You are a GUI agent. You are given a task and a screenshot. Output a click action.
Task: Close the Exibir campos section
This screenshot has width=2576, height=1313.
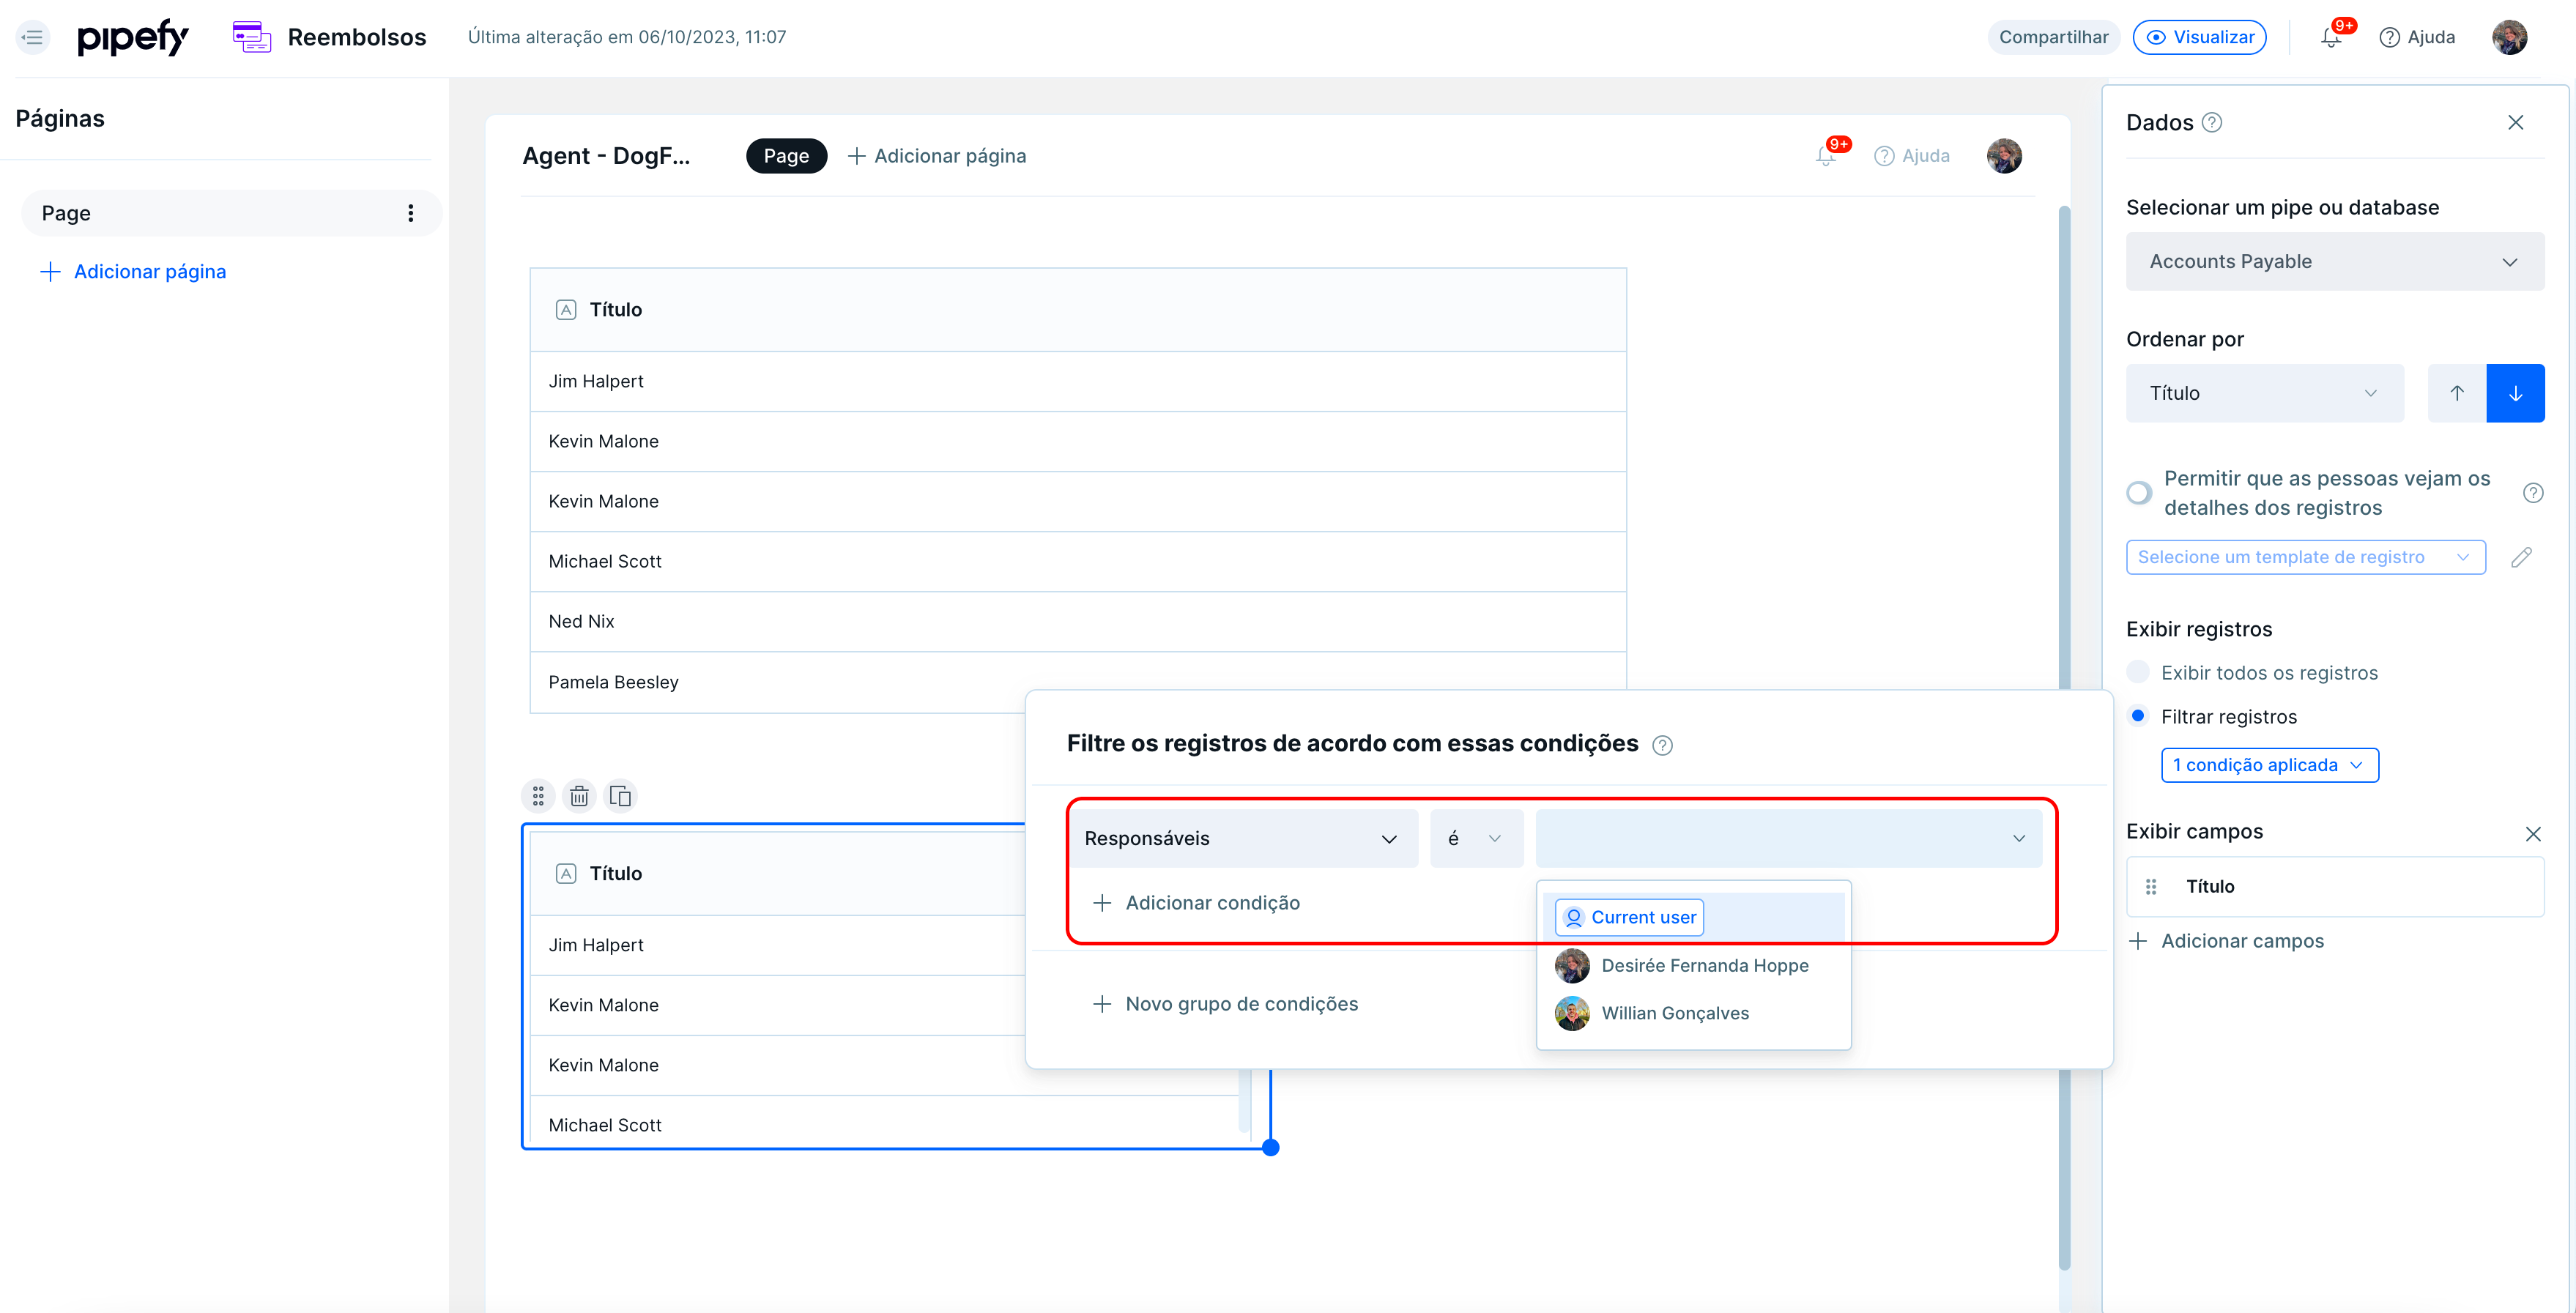(x=2532, y=833)
